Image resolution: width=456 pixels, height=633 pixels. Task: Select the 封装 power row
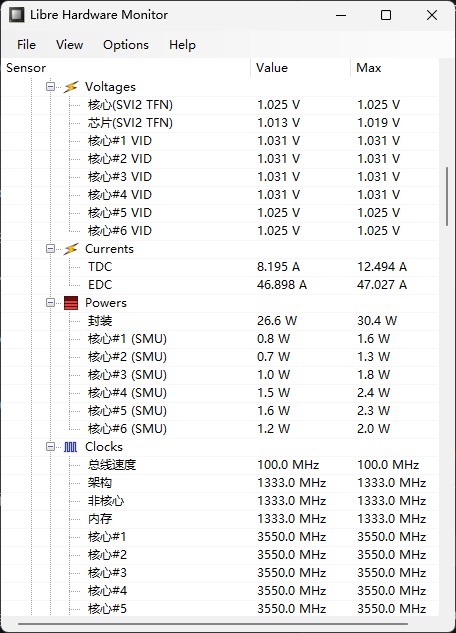[x=220, y=321]
